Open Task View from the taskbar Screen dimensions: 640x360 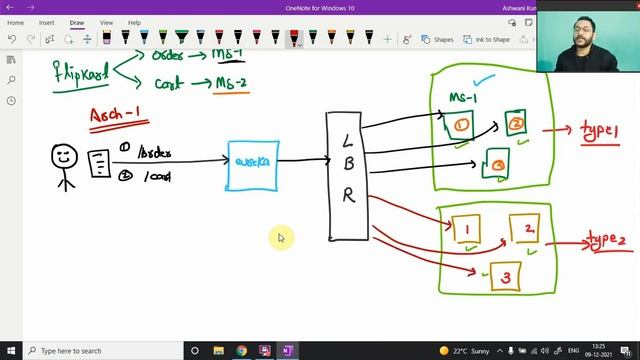click(195, 351)
